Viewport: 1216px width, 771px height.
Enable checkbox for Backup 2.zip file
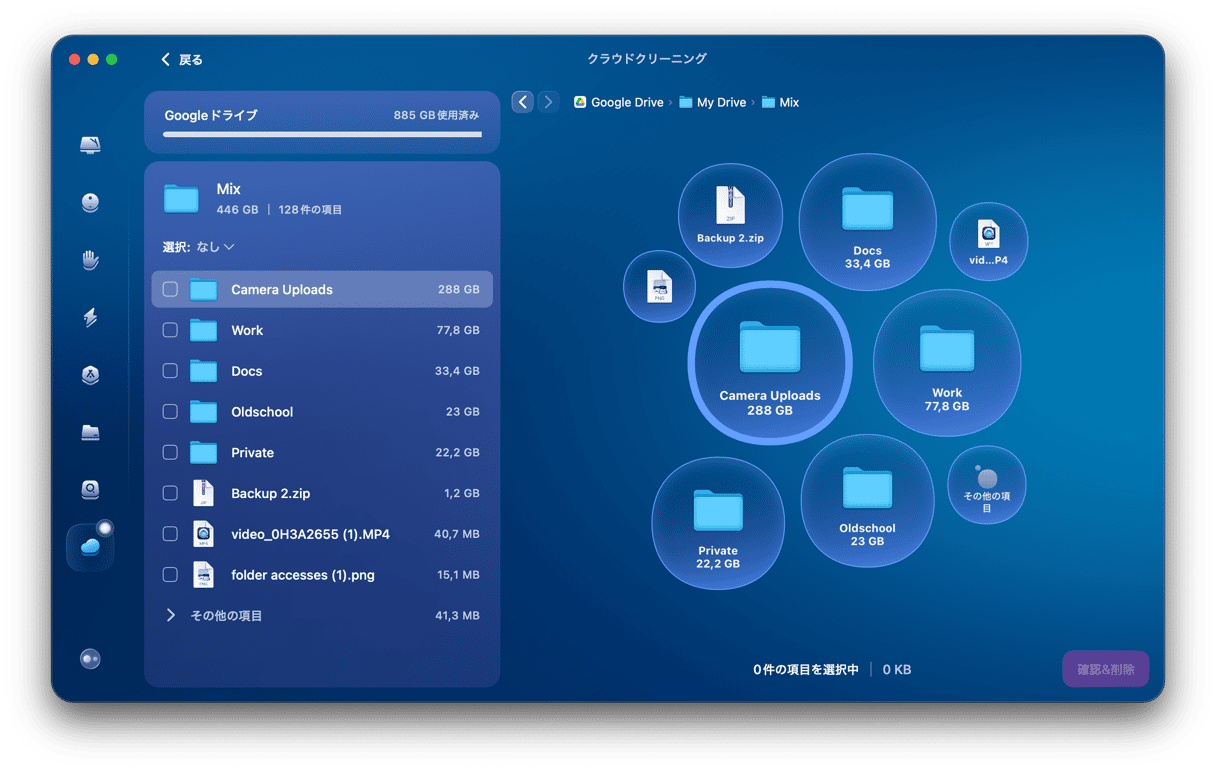coord(170,493)
